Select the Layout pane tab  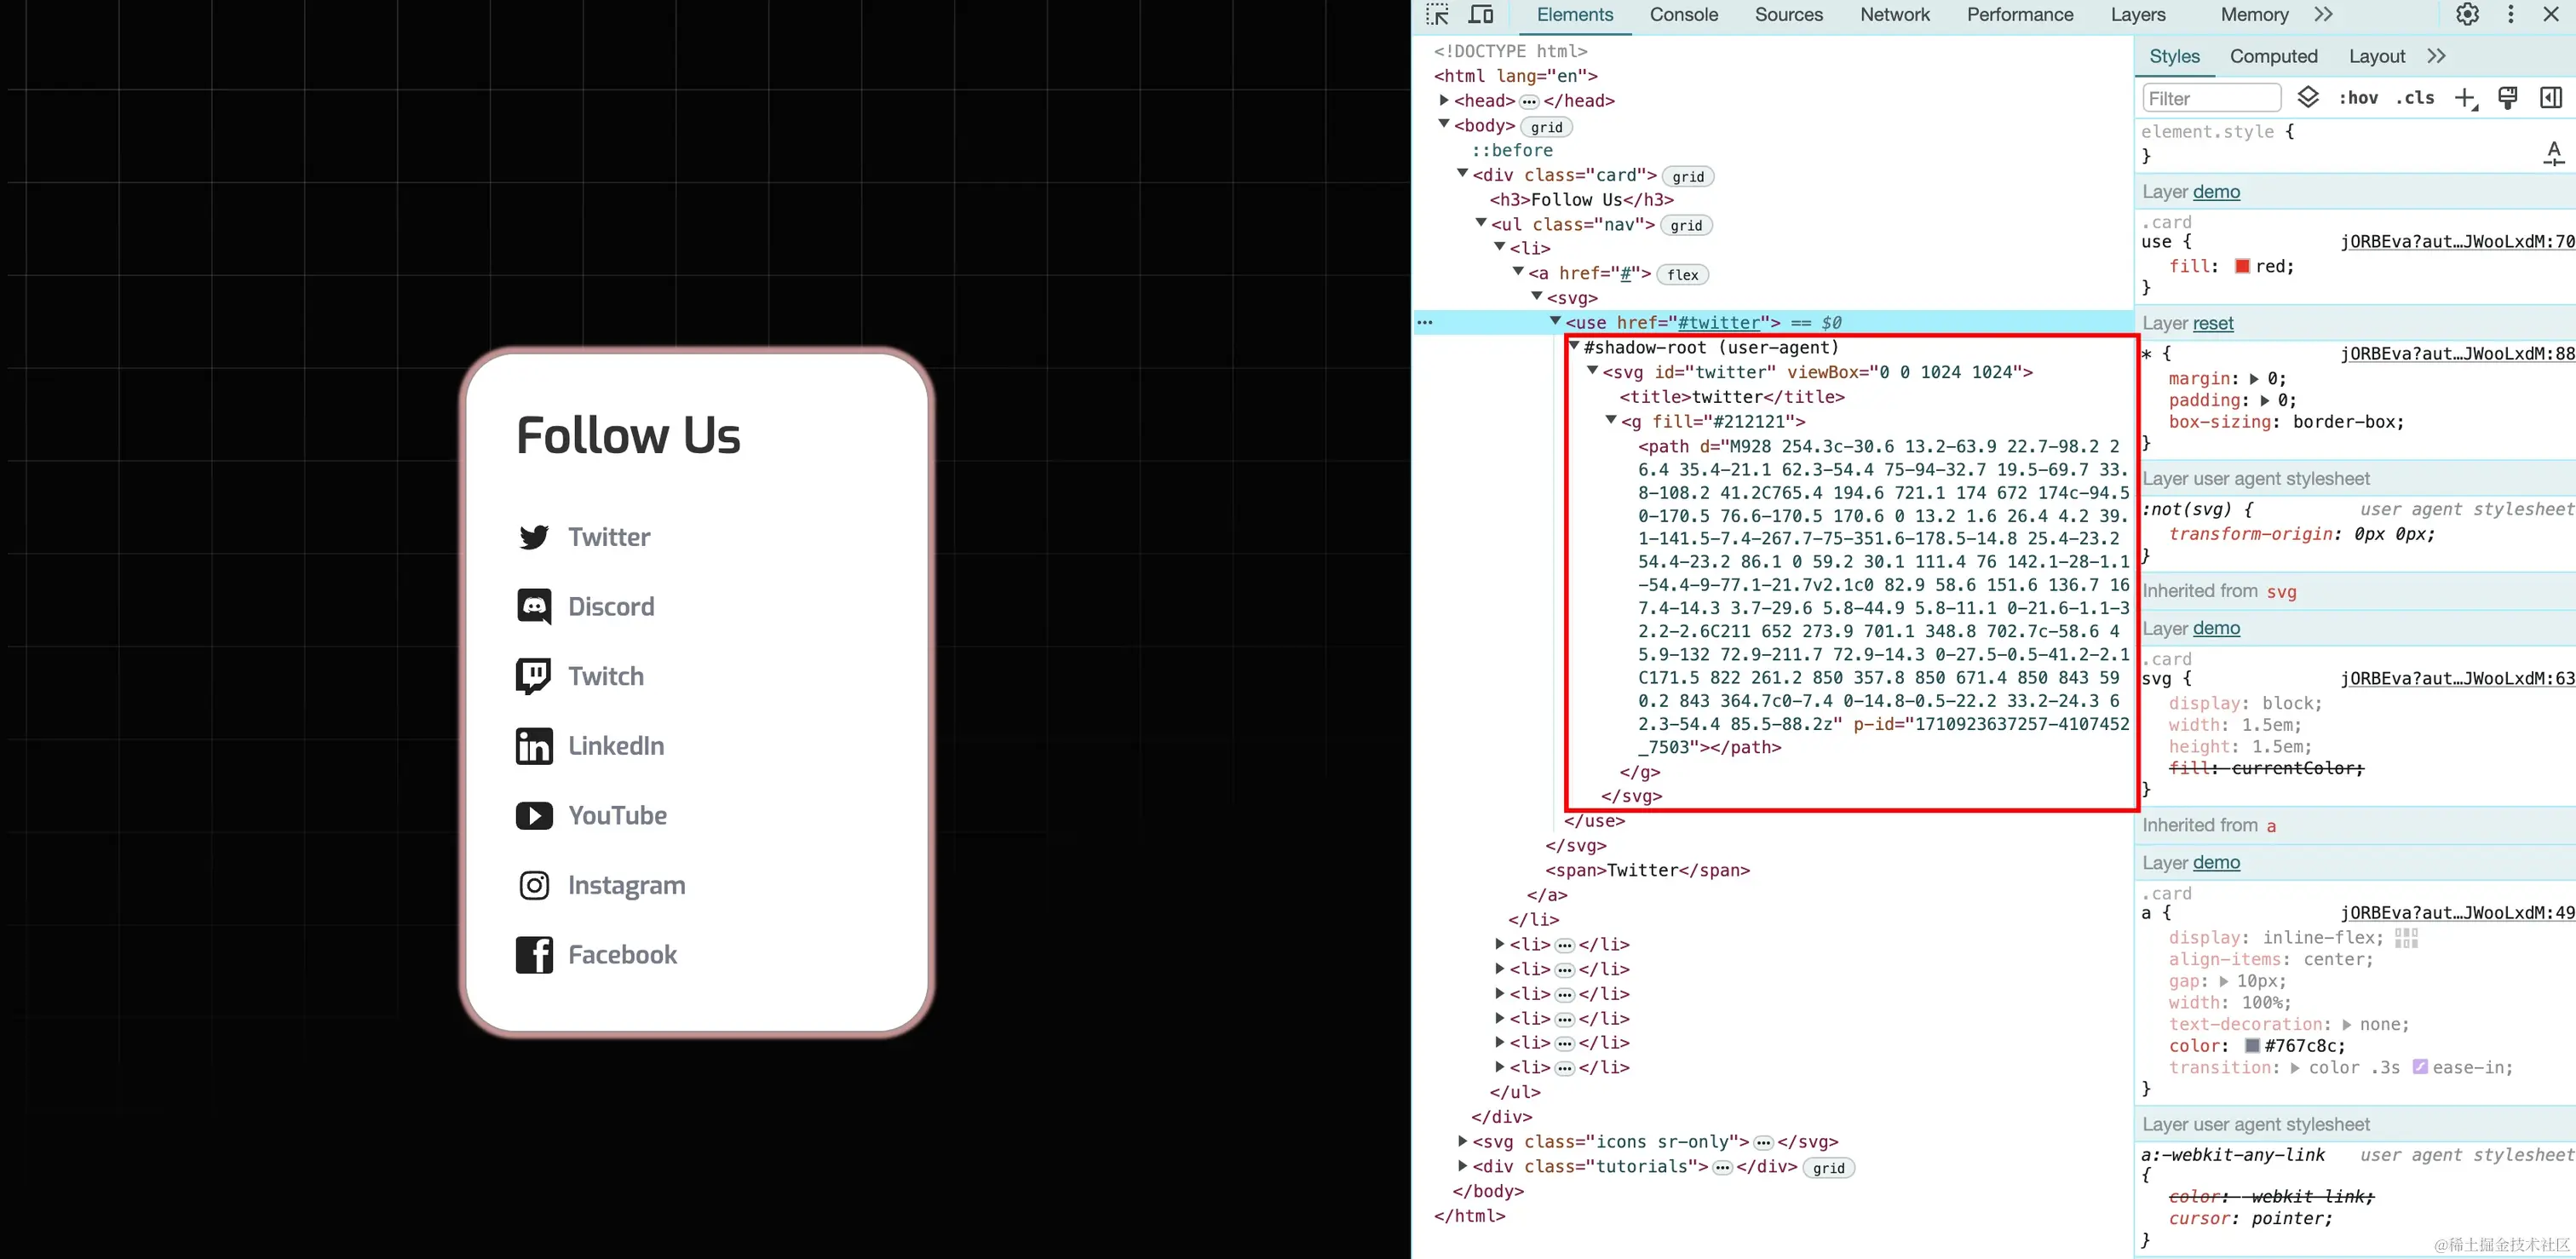[2377, 57]
